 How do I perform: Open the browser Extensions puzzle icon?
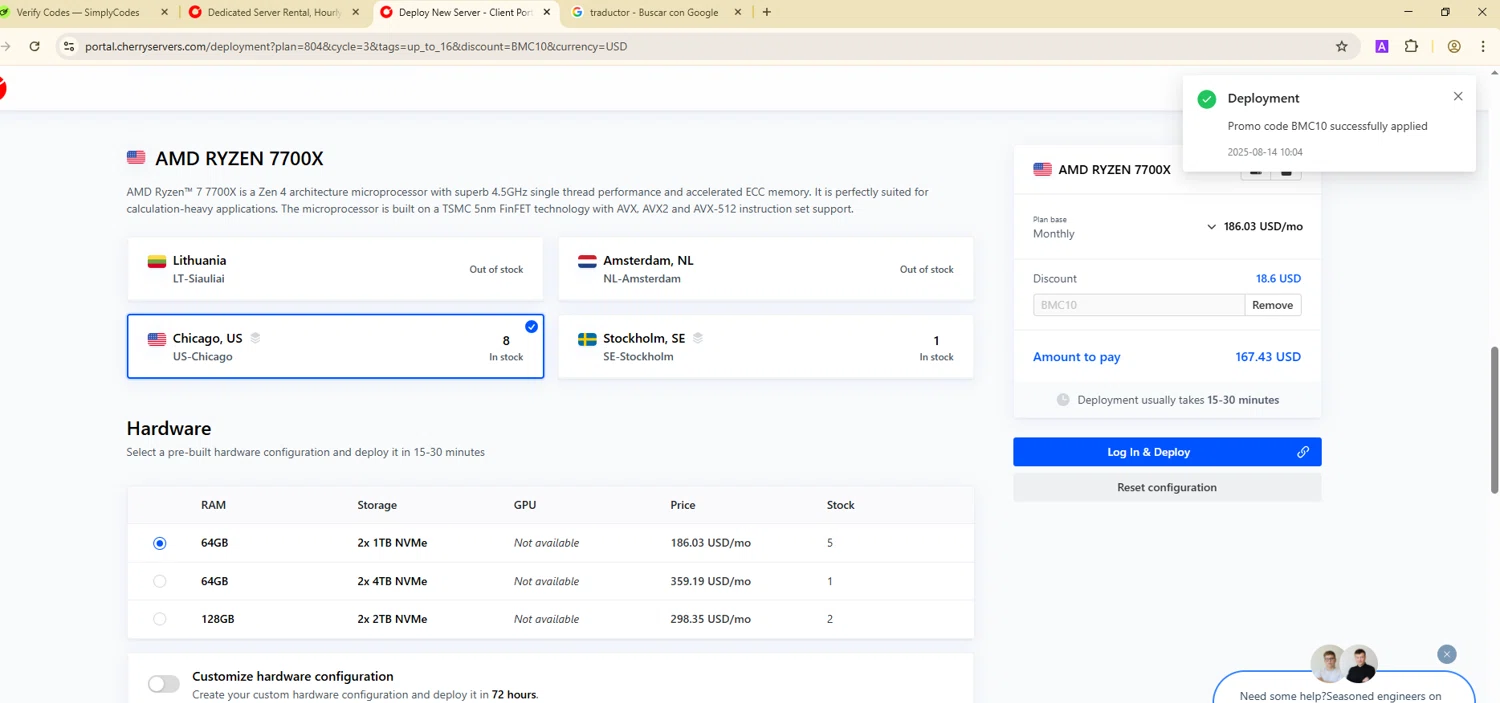[1411, 46]
